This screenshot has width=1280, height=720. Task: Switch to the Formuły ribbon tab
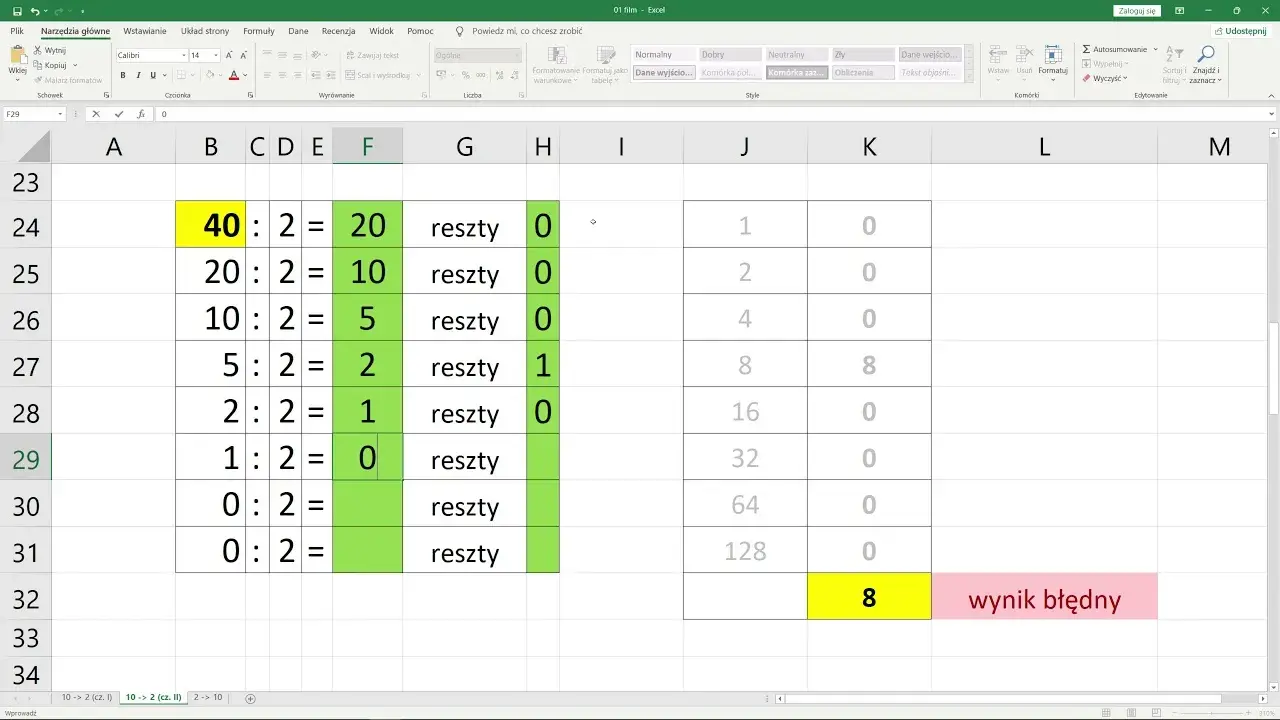[259, 31]
